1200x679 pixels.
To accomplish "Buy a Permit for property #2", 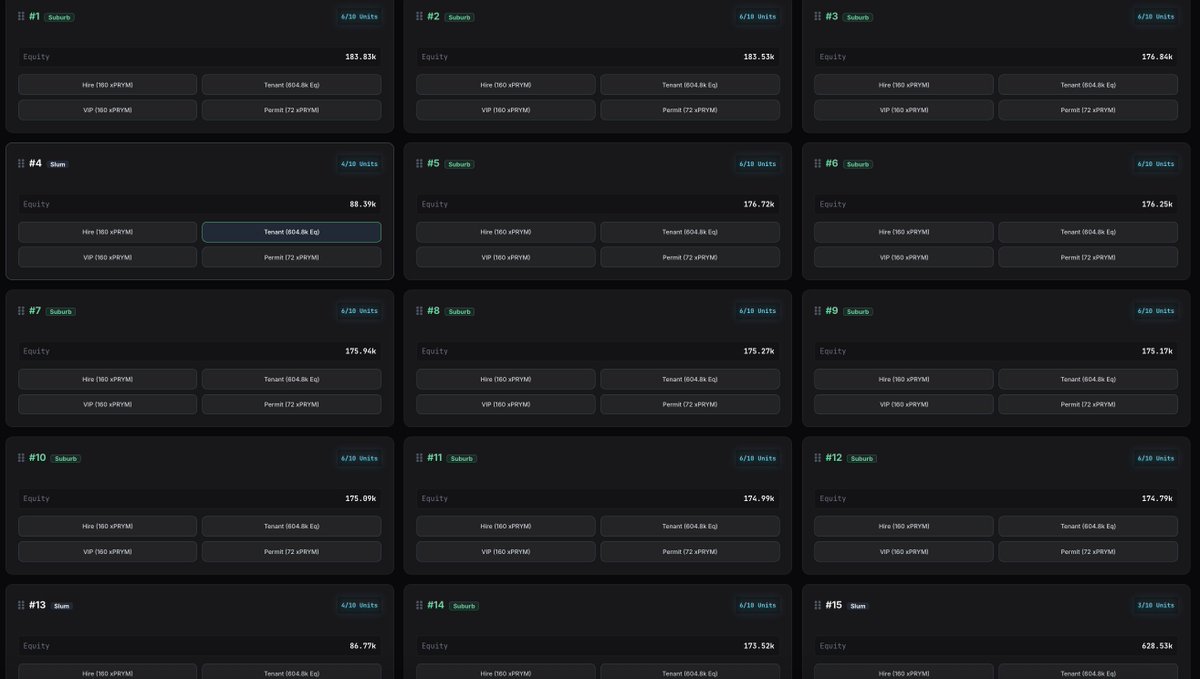I will point(690,110).
